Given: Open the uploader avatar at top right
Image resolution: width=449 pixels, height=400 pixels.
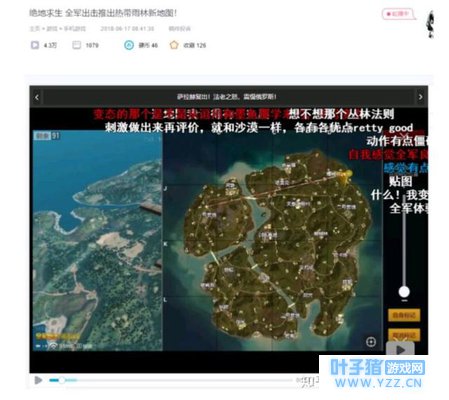Looking at the screenshot, I should pyautogui.click(x=431, y=24).
